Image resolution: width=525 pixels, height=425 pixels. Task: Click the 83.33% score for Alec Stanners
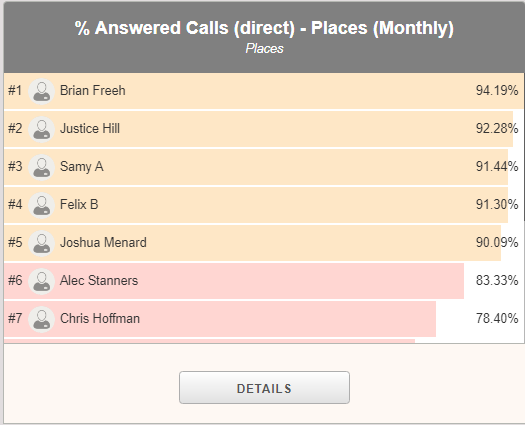[x=497, y=280]
